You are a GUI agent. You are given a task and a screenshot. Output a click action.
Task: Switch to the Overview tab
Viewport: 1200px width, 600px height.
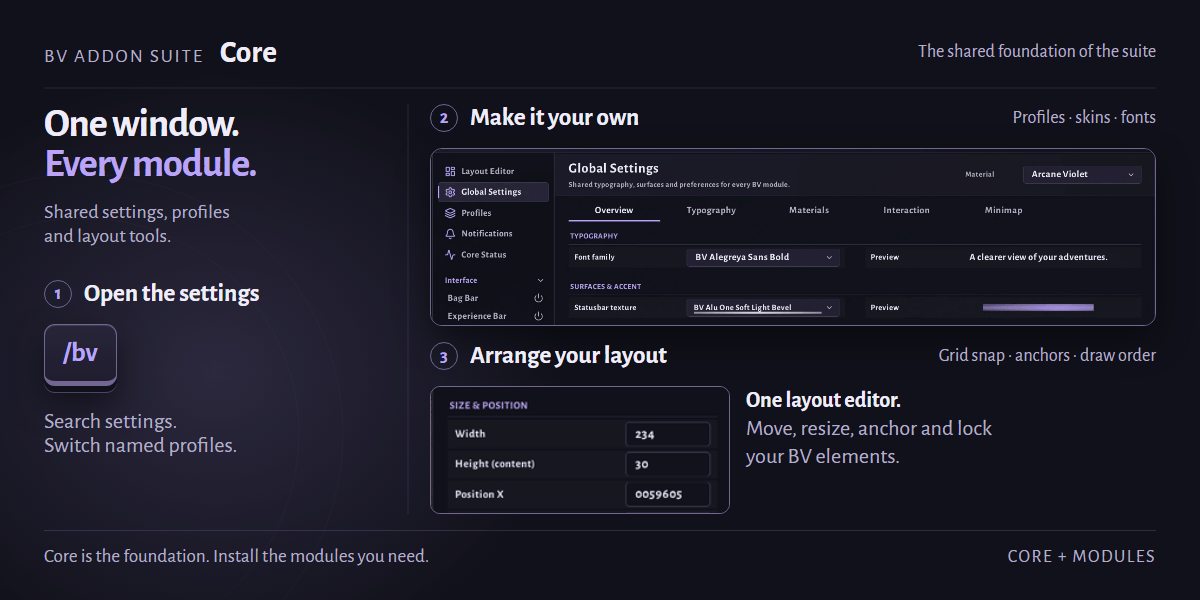tap(614, 210)
